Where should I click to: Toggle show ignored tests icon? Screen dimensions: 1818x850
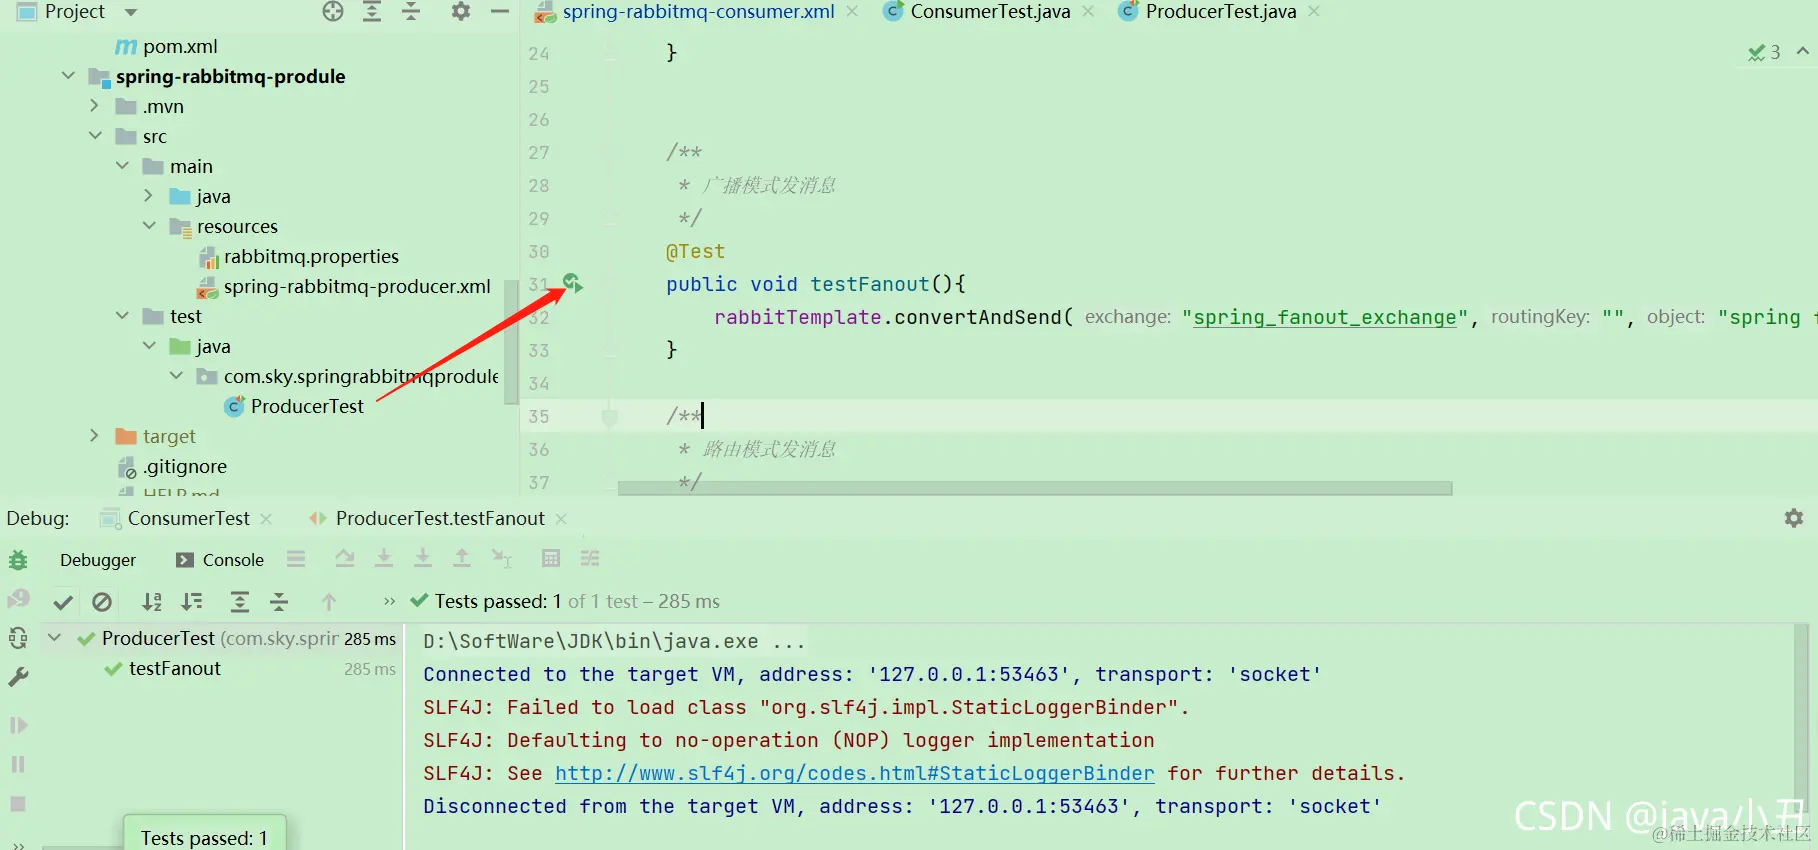pos(102,602)
